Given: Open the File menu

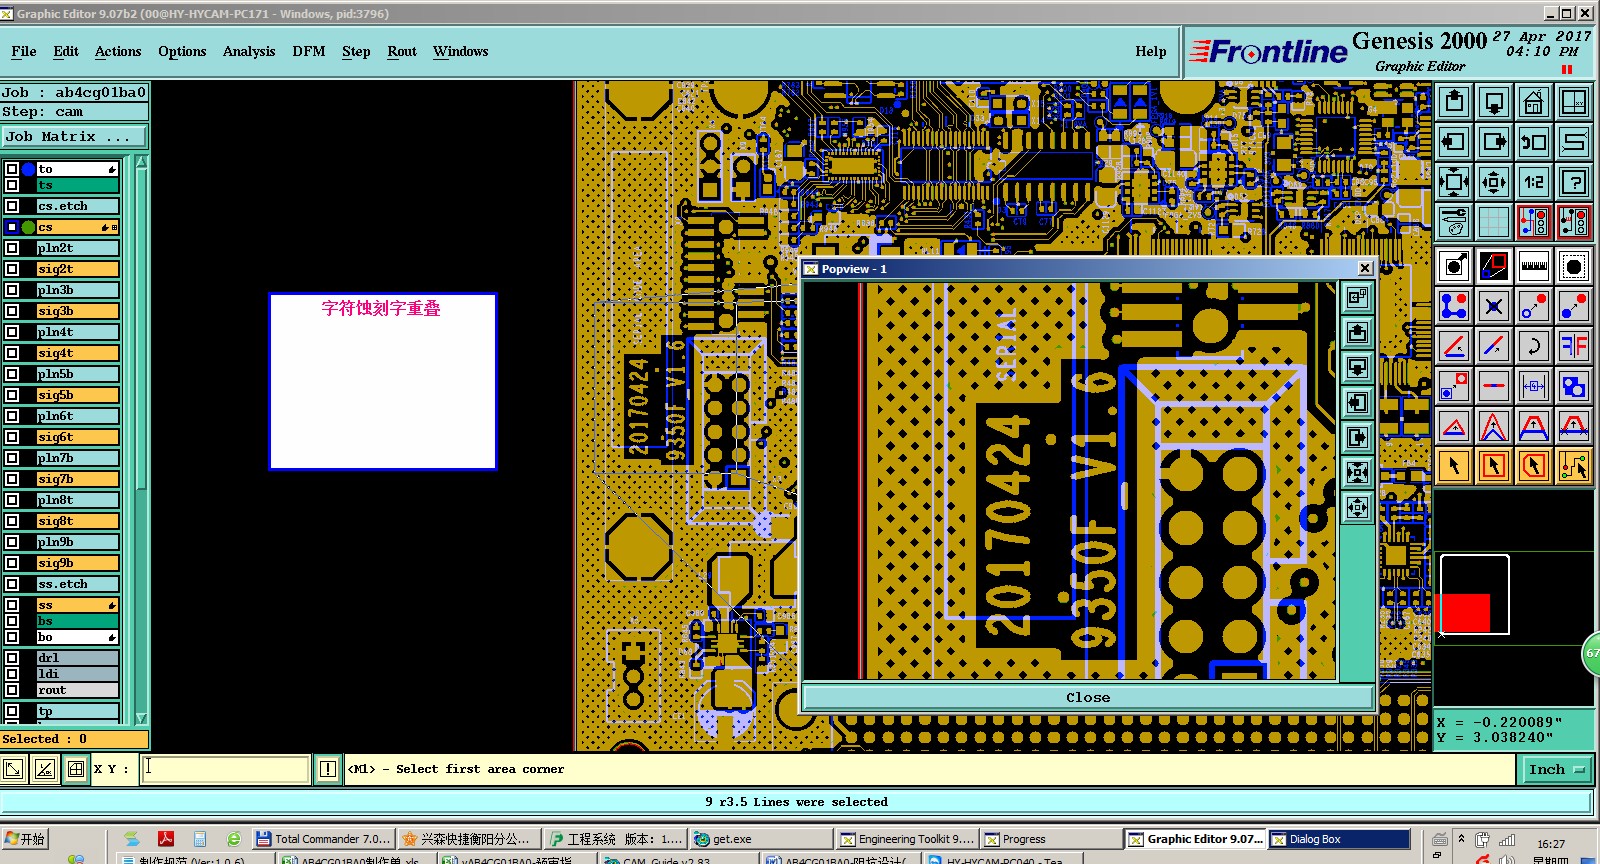Looking at the screenshot, I should [x=24, y=51].
